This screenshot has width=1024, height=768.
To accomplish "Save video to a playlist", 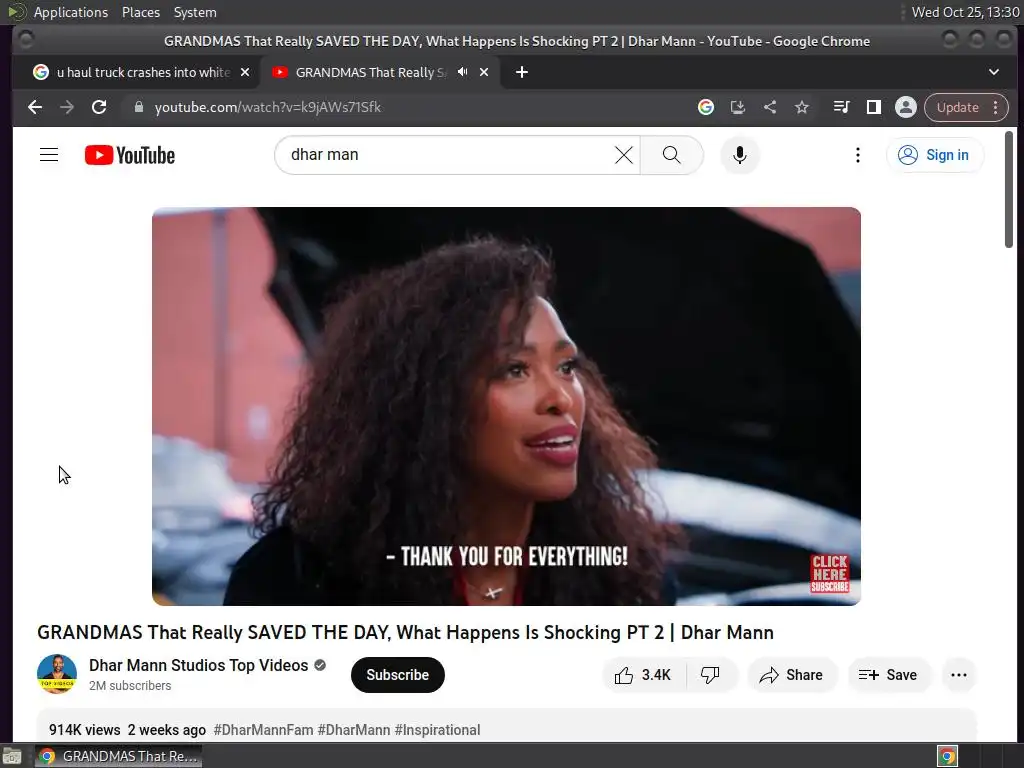I will [x=888, y=675].
